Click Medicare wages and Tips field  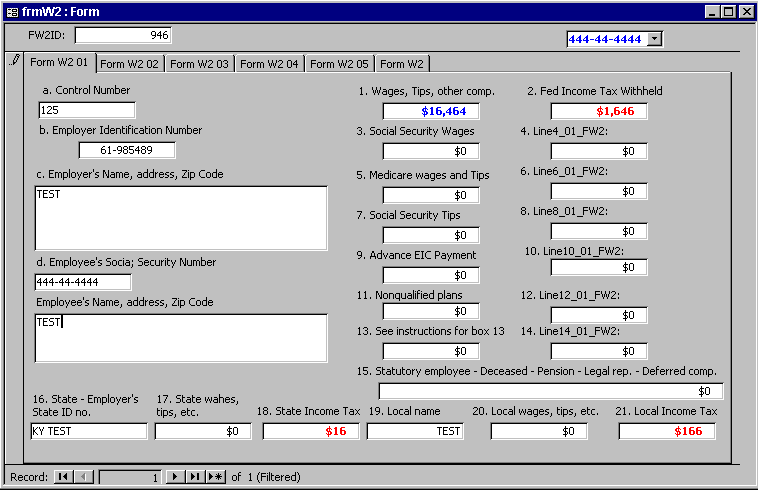coord(431,195)
